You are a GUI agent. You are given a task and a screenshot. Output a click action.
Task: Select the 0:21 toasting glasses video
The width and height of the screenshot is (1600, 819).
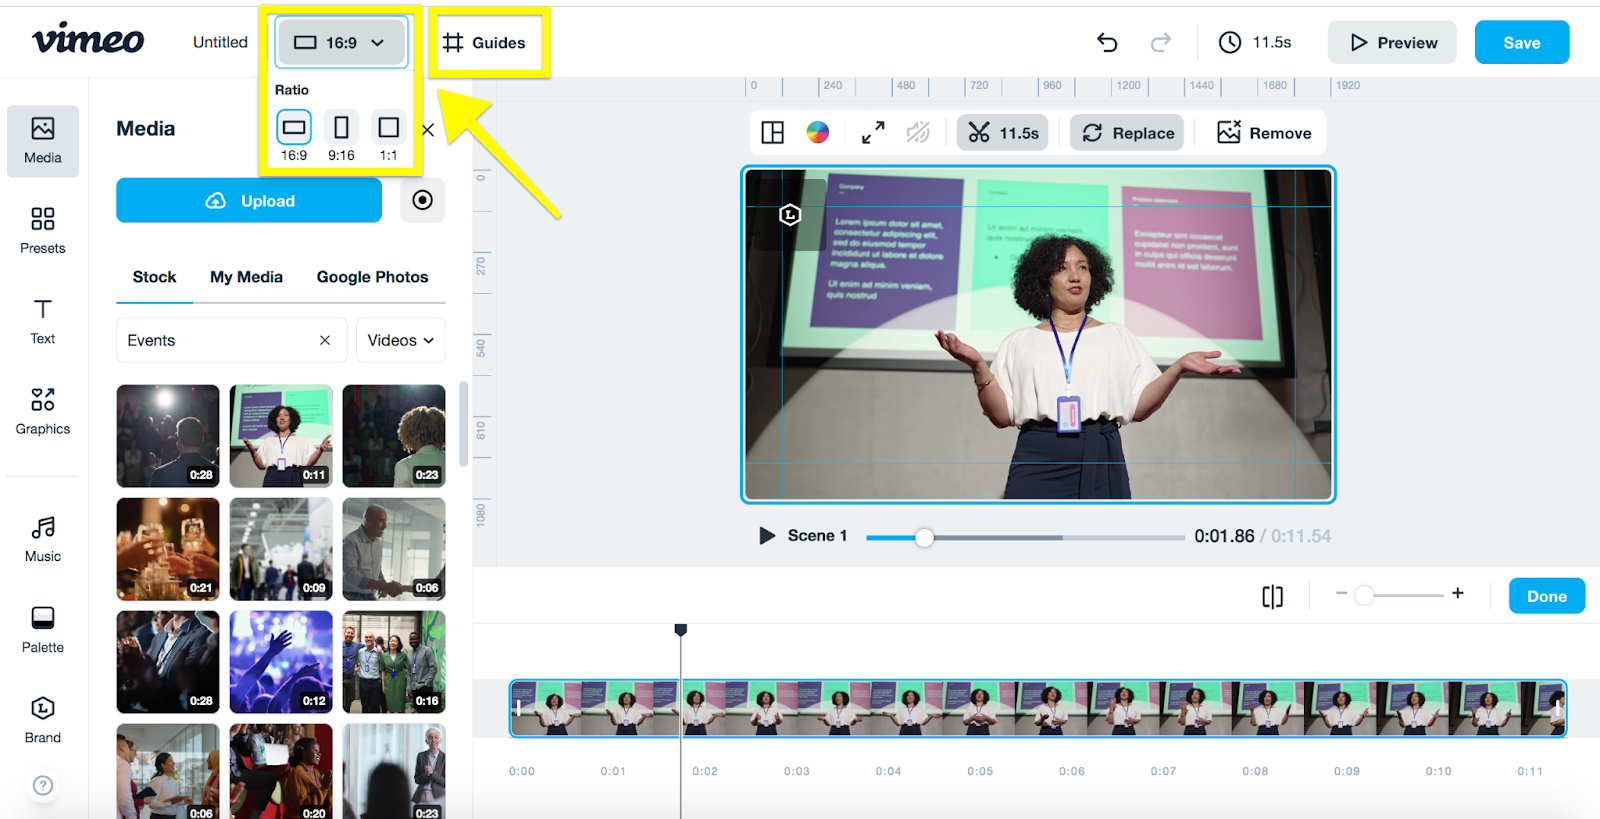coord(168,549)
